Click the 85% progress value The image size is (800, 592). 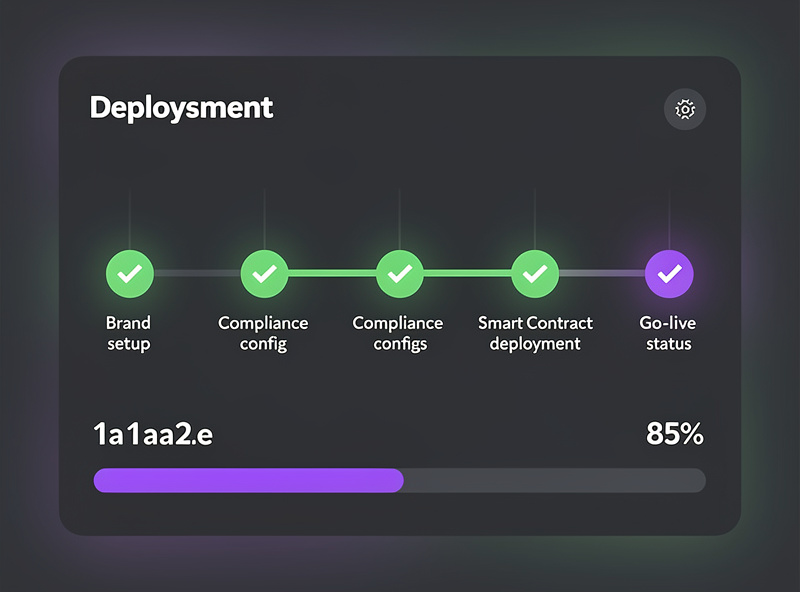click(675, 435)
